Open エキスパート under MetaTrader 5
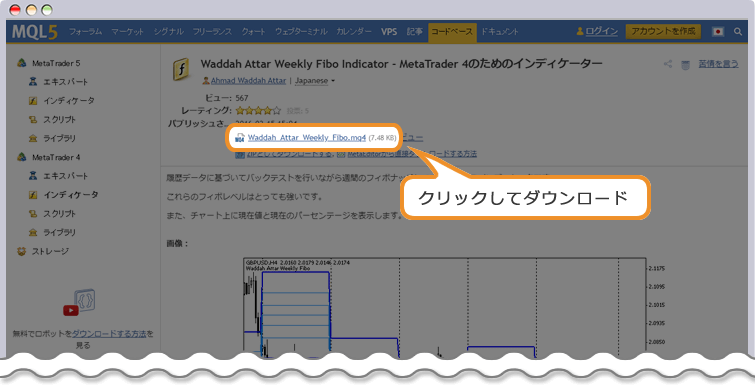The image size is (755, 385). point(65,82)
